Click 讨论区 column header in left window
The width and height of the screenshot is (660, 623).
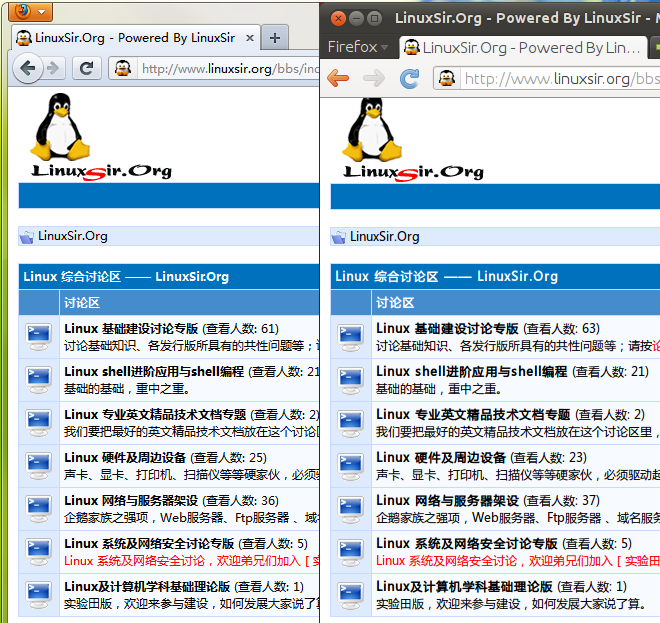tap(82, 303)
